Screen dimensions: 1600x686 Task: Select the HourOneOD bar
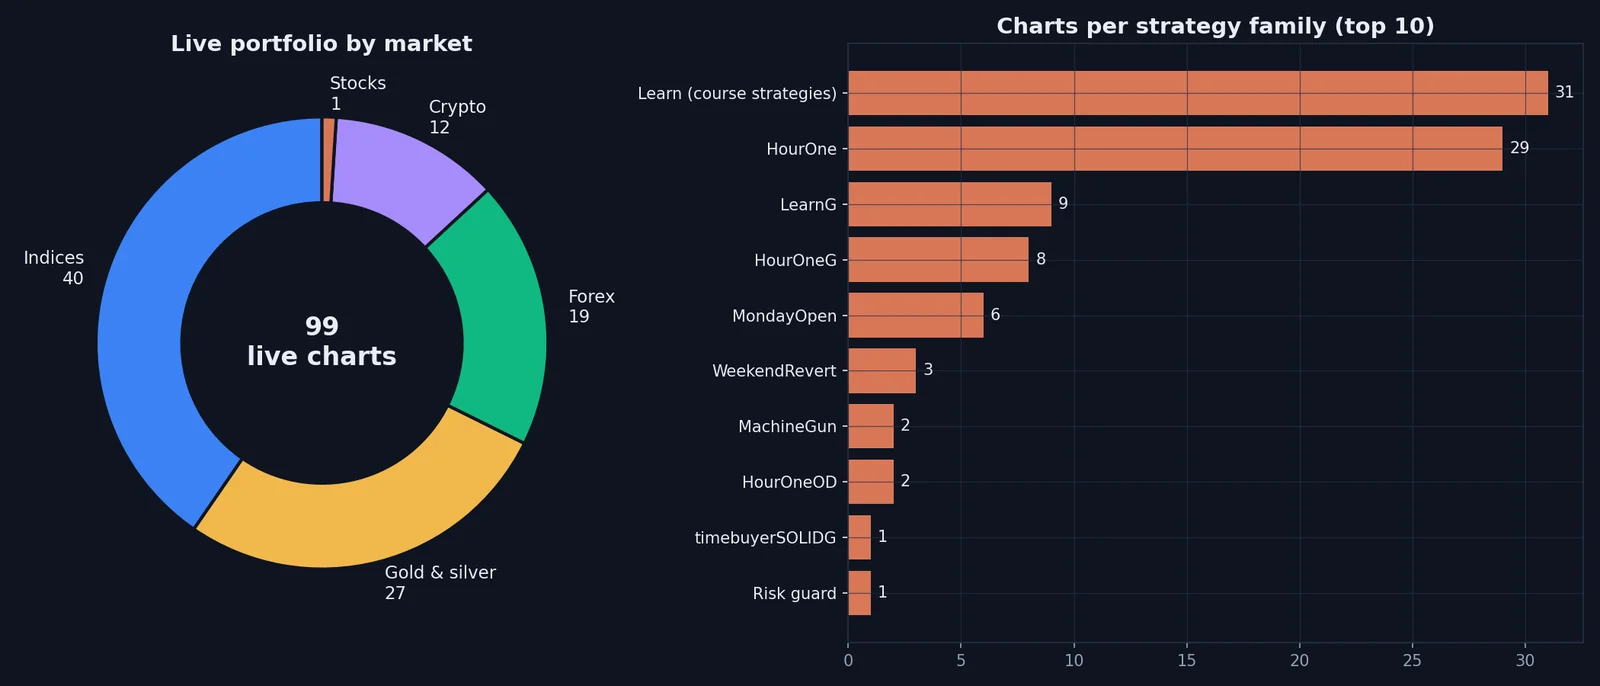tap(871, 482)
